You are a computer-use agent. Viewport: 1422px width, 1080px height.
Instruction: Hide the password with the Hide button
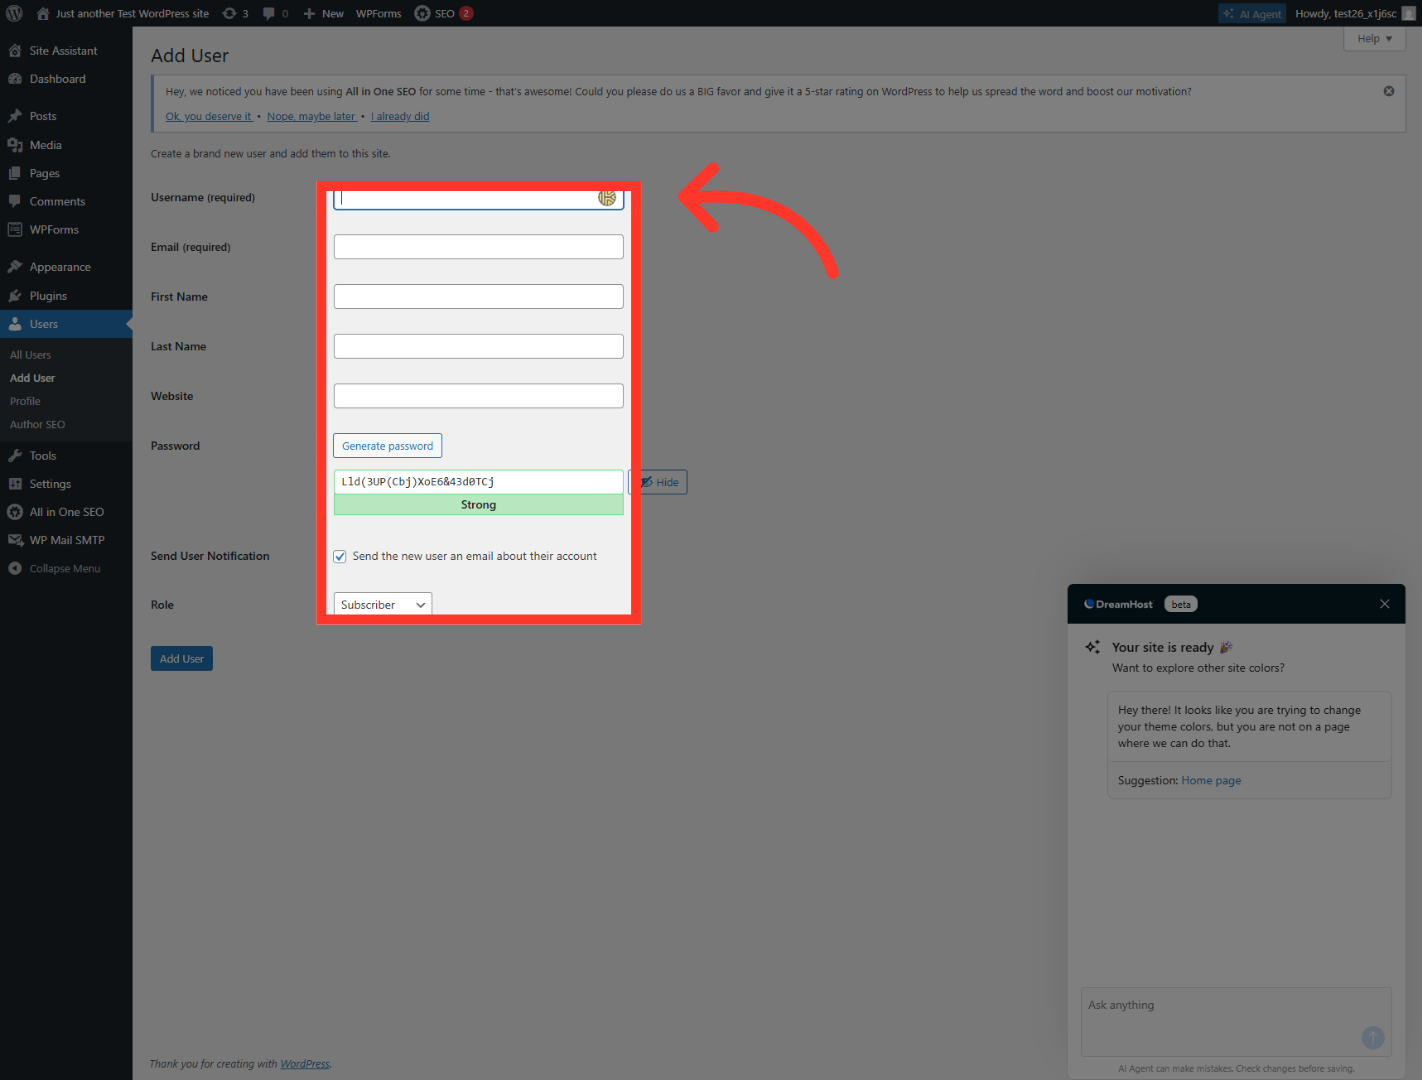pyautogui.click(x=659, y=482)
